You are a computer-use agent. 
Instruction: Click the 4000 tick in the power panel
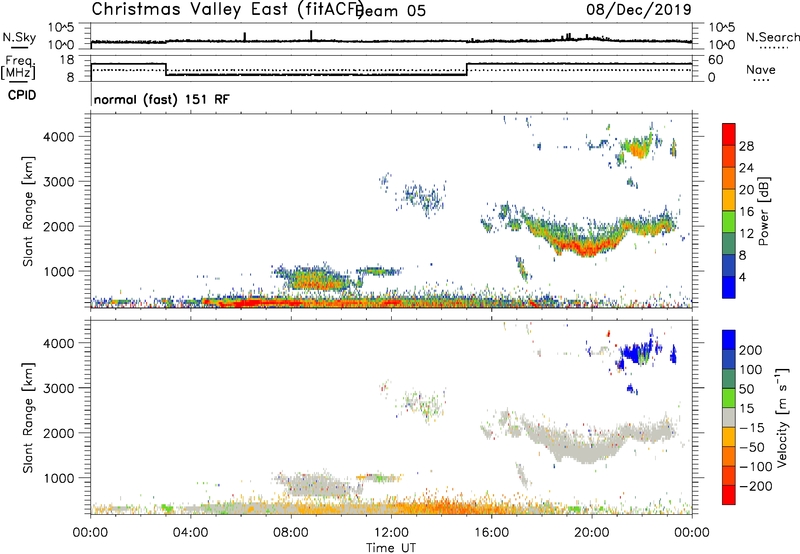58,137
